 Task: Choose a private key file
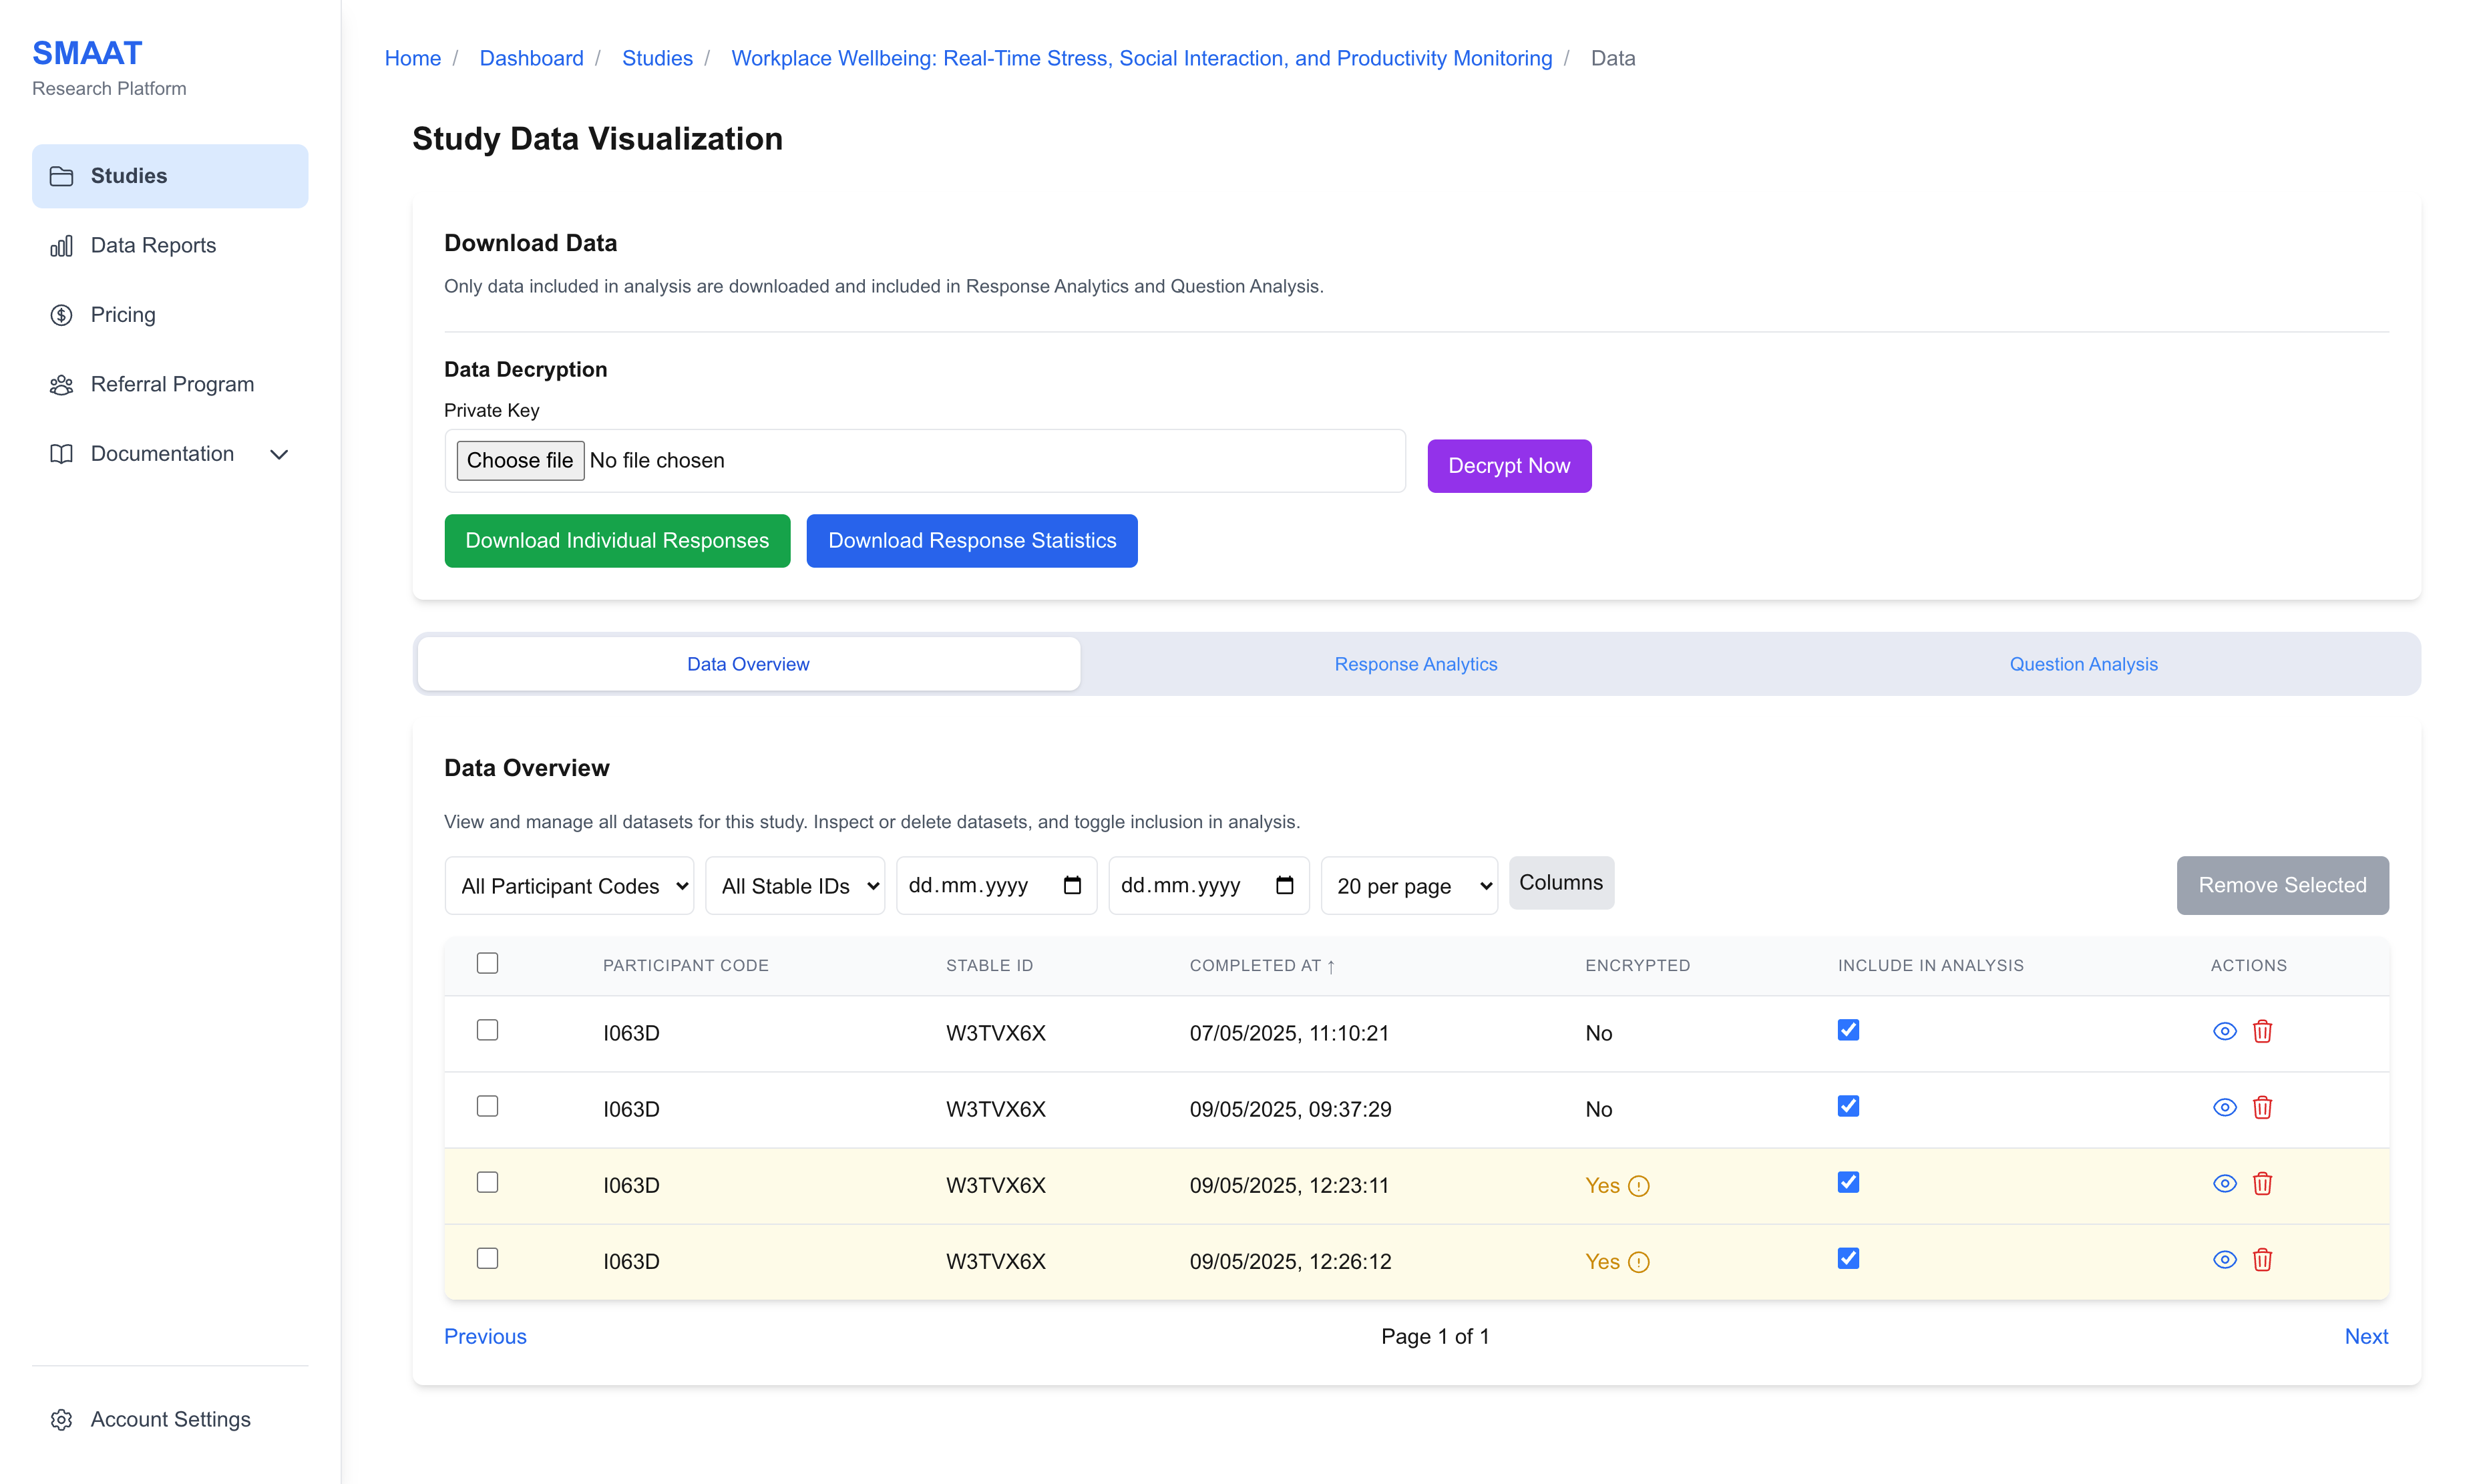pos(520,460)
